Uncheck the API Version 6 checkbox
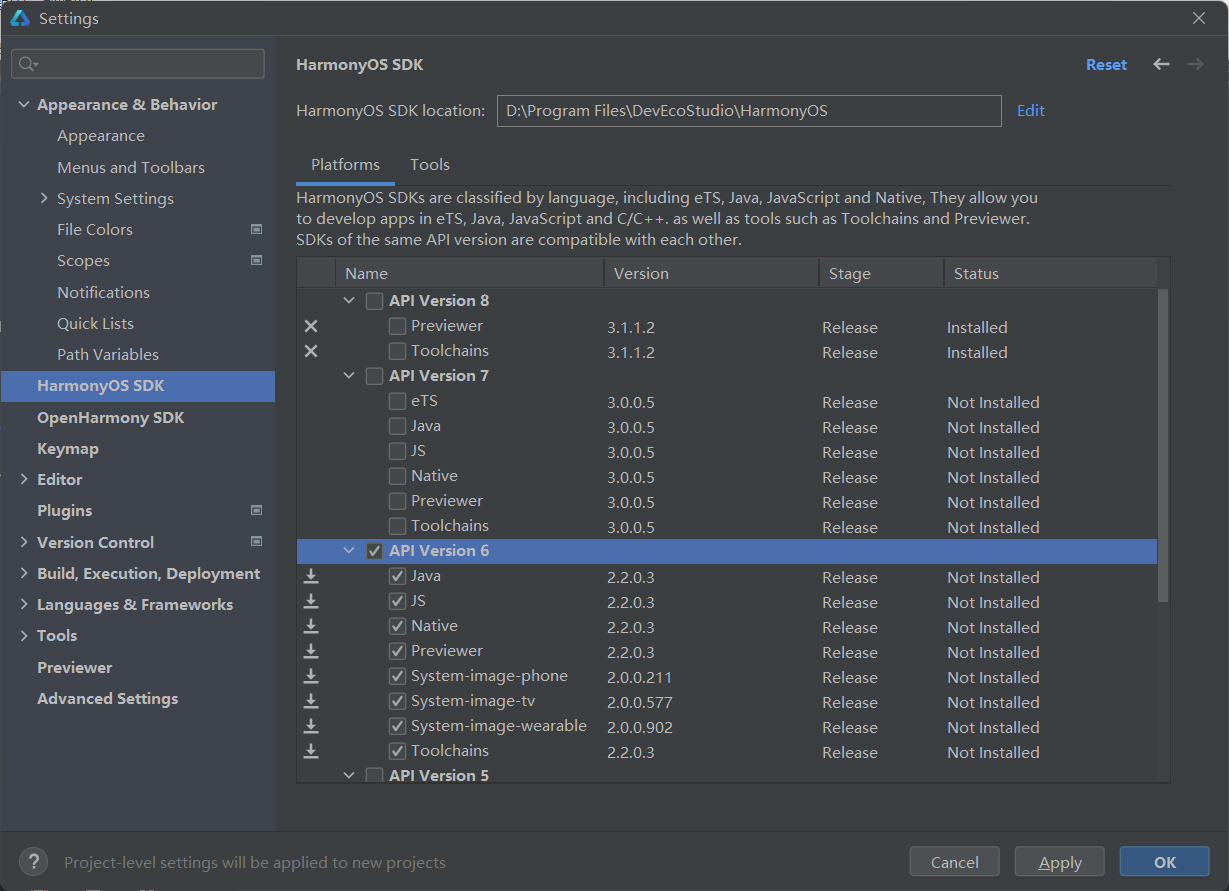 pyautogui.click(x=374, y=551)
